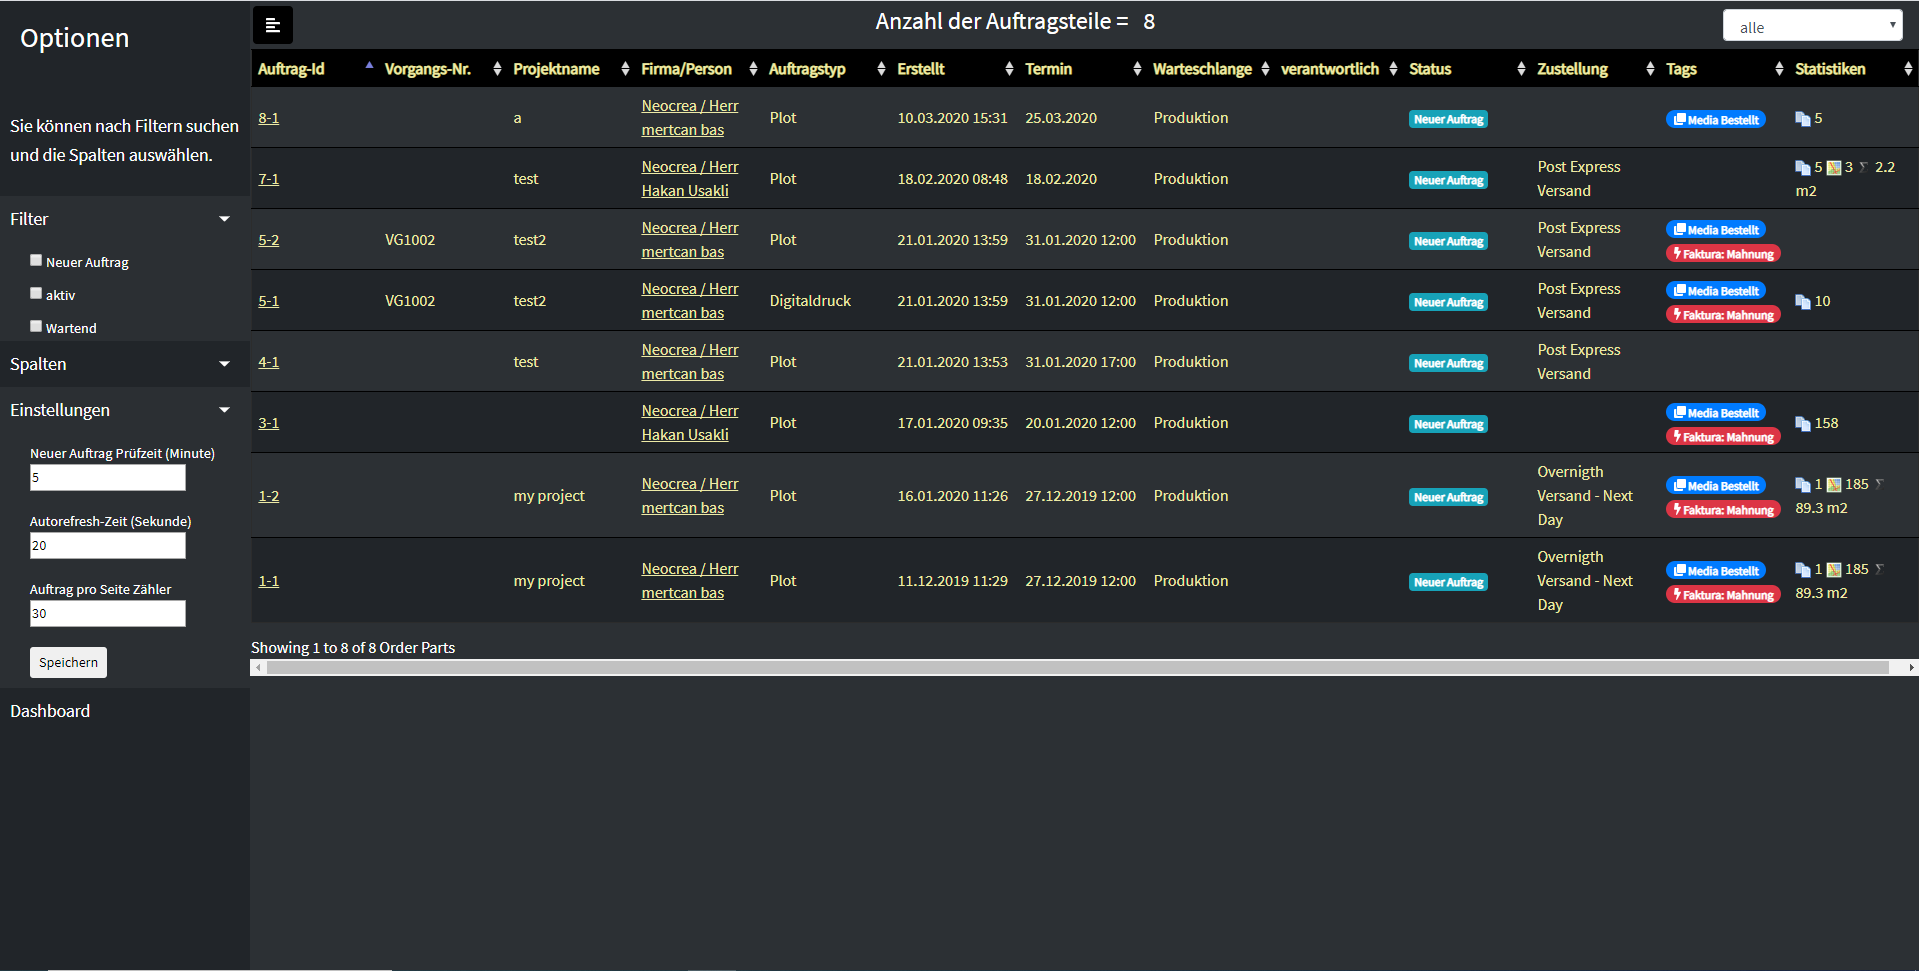Open the 'alle' dropdown selector
The height and width of the screenshot is (971, 1919).
[x=1812, y=26]
